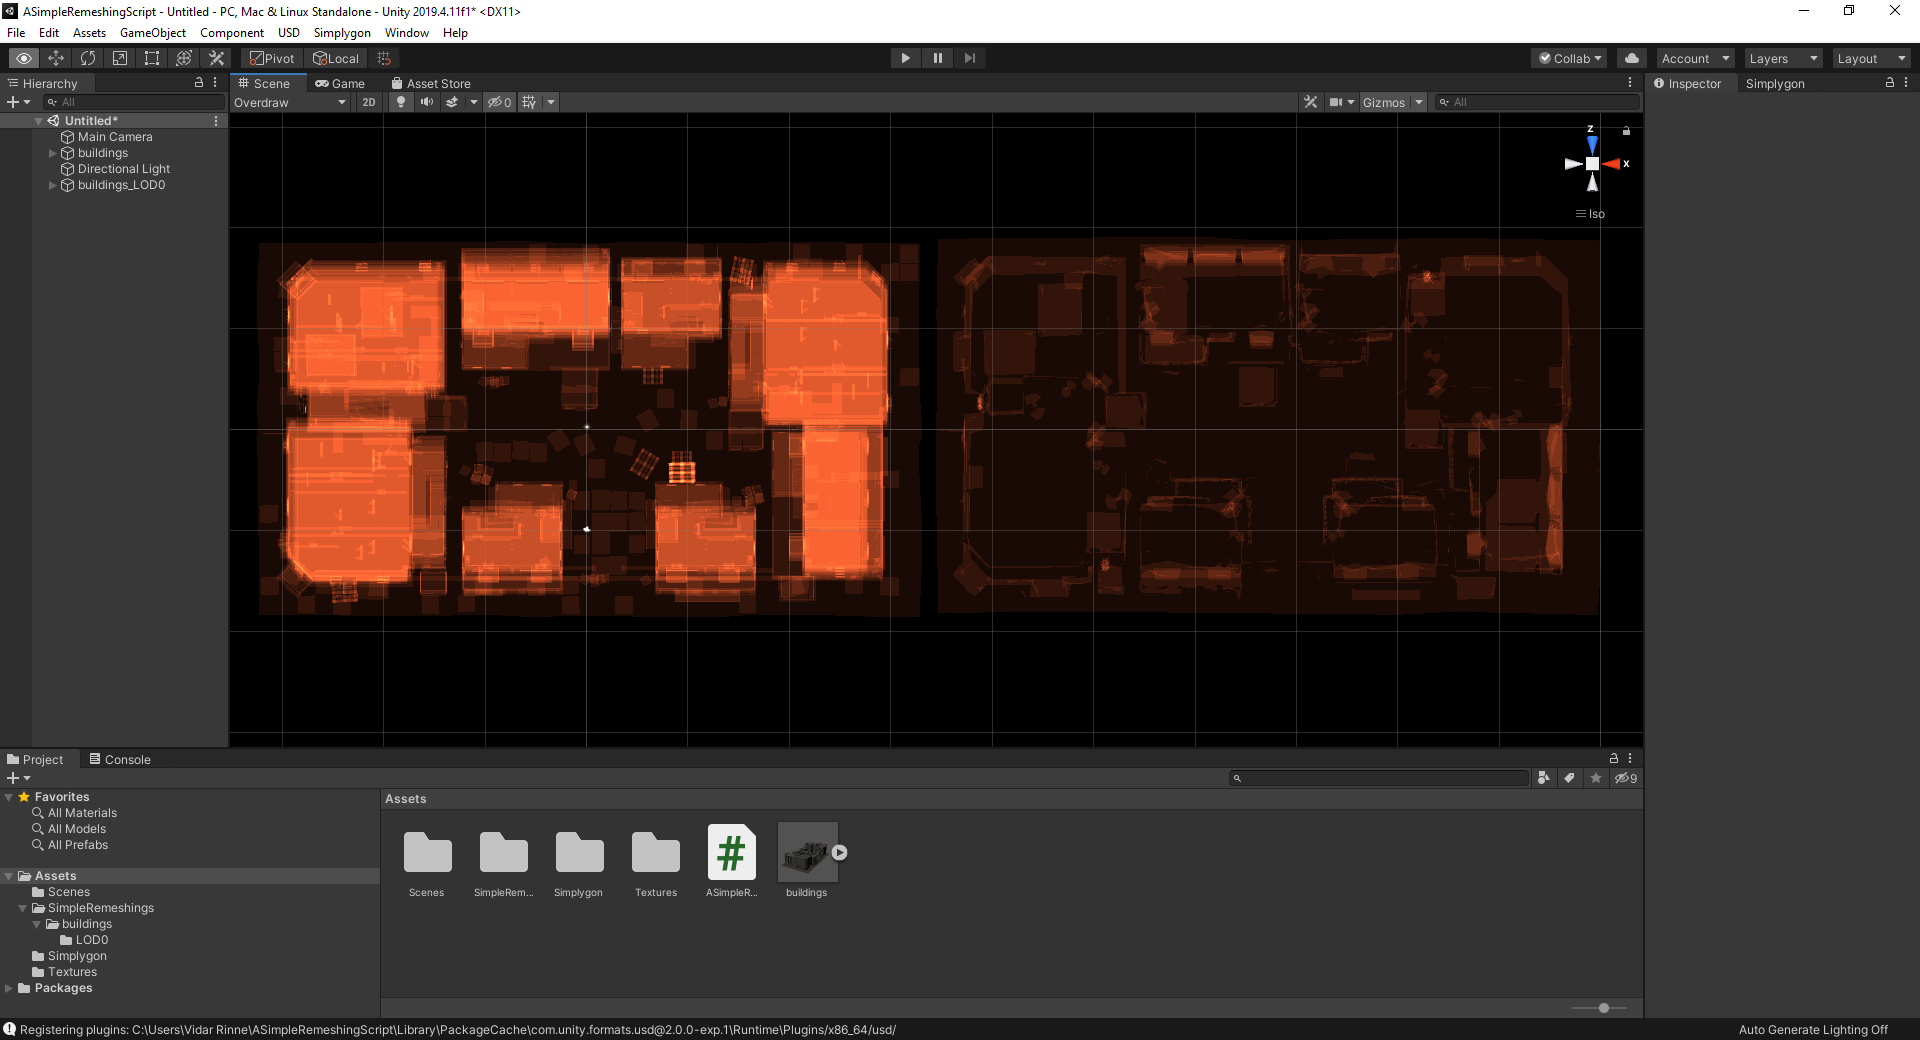1920x1040 pixels.
Task: Open the custom editor tools wrench icon
Action: [216, 58]
